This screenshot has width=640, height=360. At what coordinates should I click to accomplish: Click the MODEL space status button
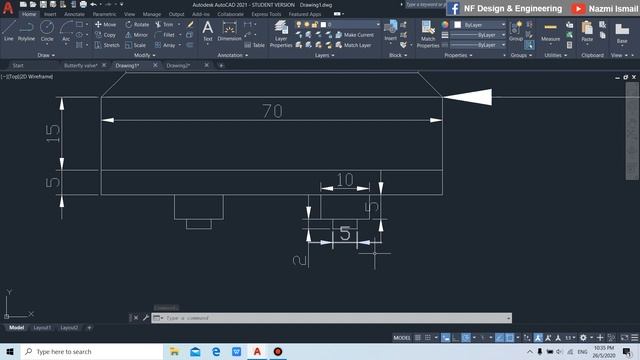[402, 338]
